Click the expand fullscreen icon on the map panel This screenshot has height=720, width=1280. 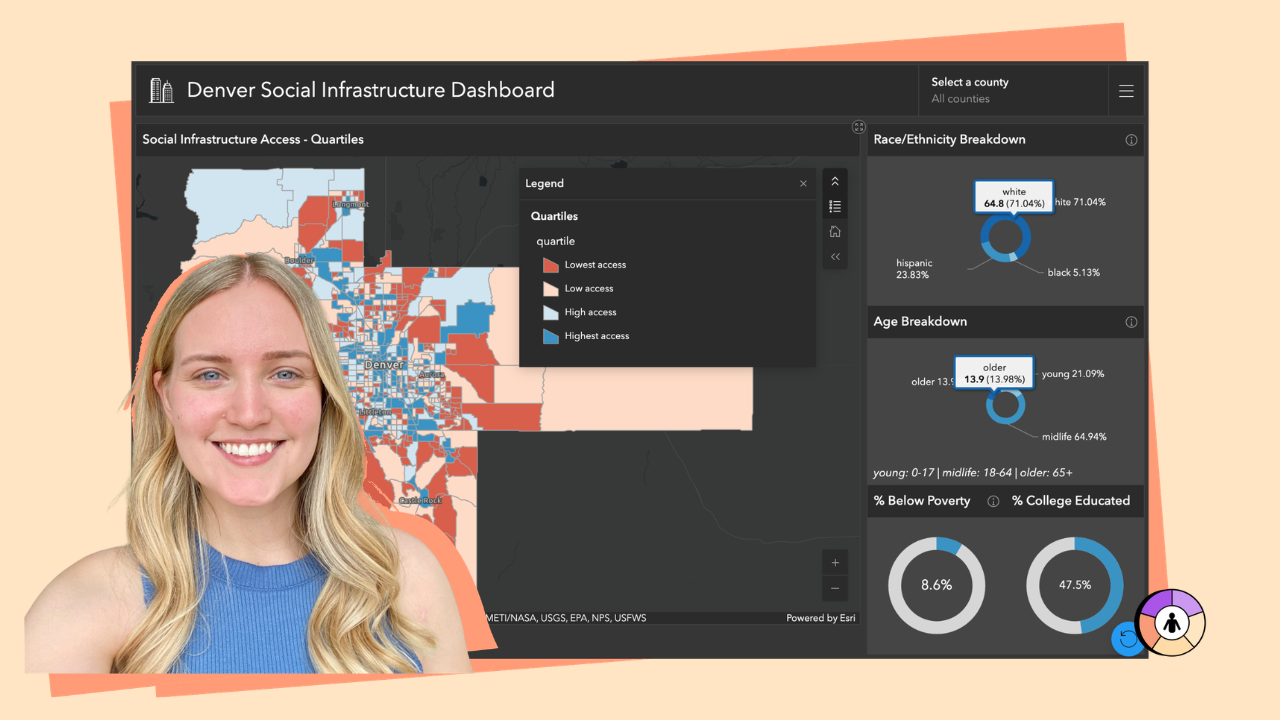[858, 126]
